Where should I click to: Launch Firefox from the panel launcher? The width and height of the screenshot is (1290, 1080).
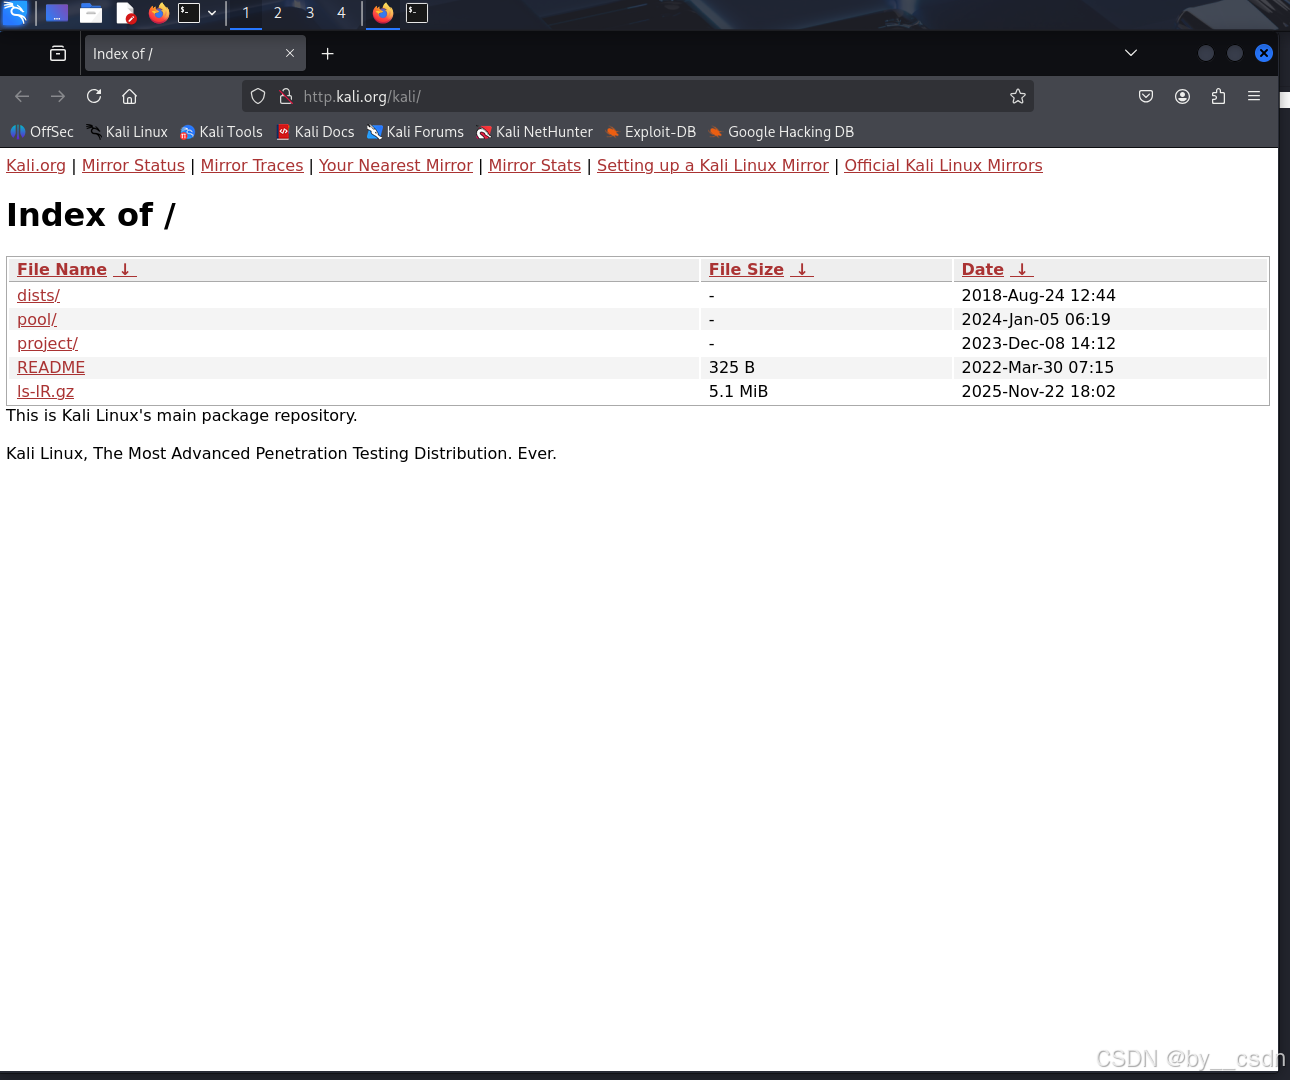(x=159, y=13)
